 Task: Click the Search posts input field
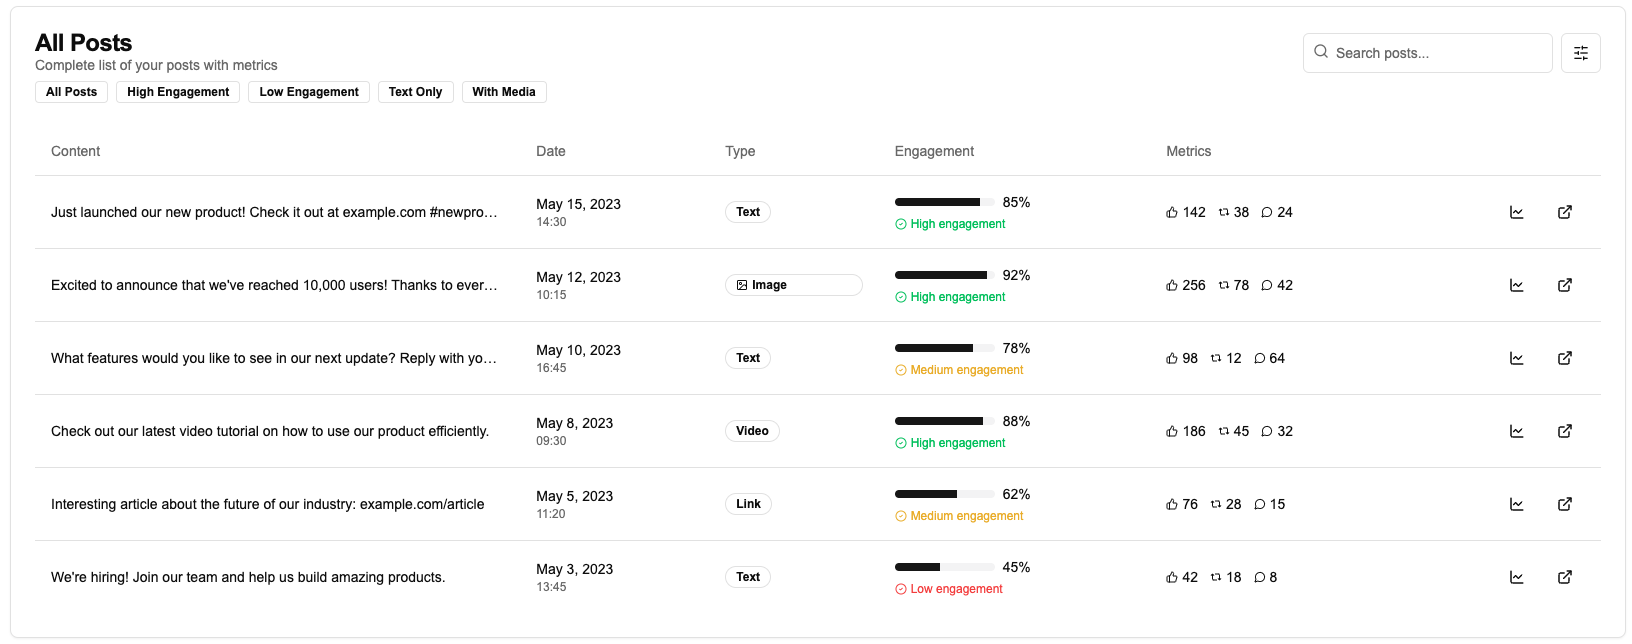(1438, 53)
